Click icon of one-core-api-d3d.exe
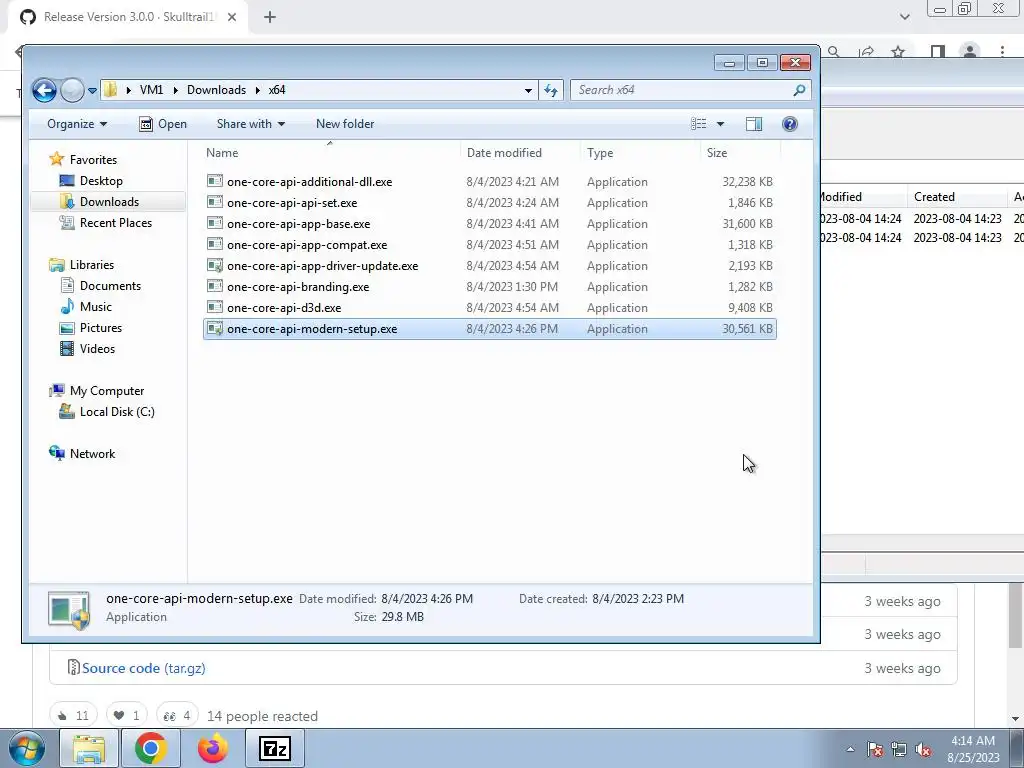The image size is (1024, 768). [x=215, y=307]
